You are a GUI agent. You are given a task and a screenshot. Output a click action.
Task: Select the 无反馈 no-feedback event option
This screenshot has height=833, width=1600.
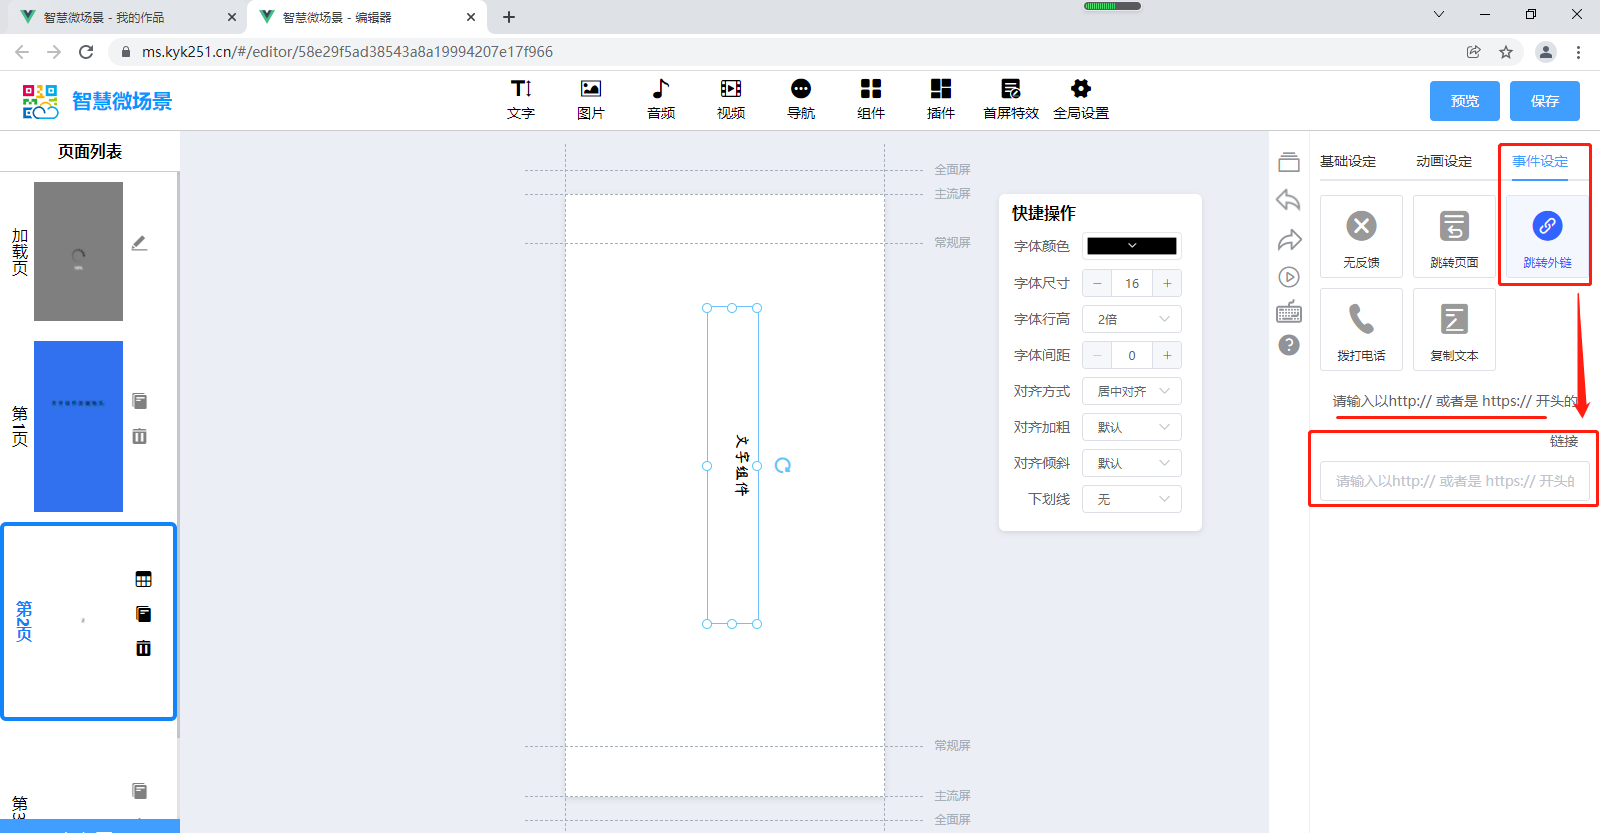click(1361, 236)
